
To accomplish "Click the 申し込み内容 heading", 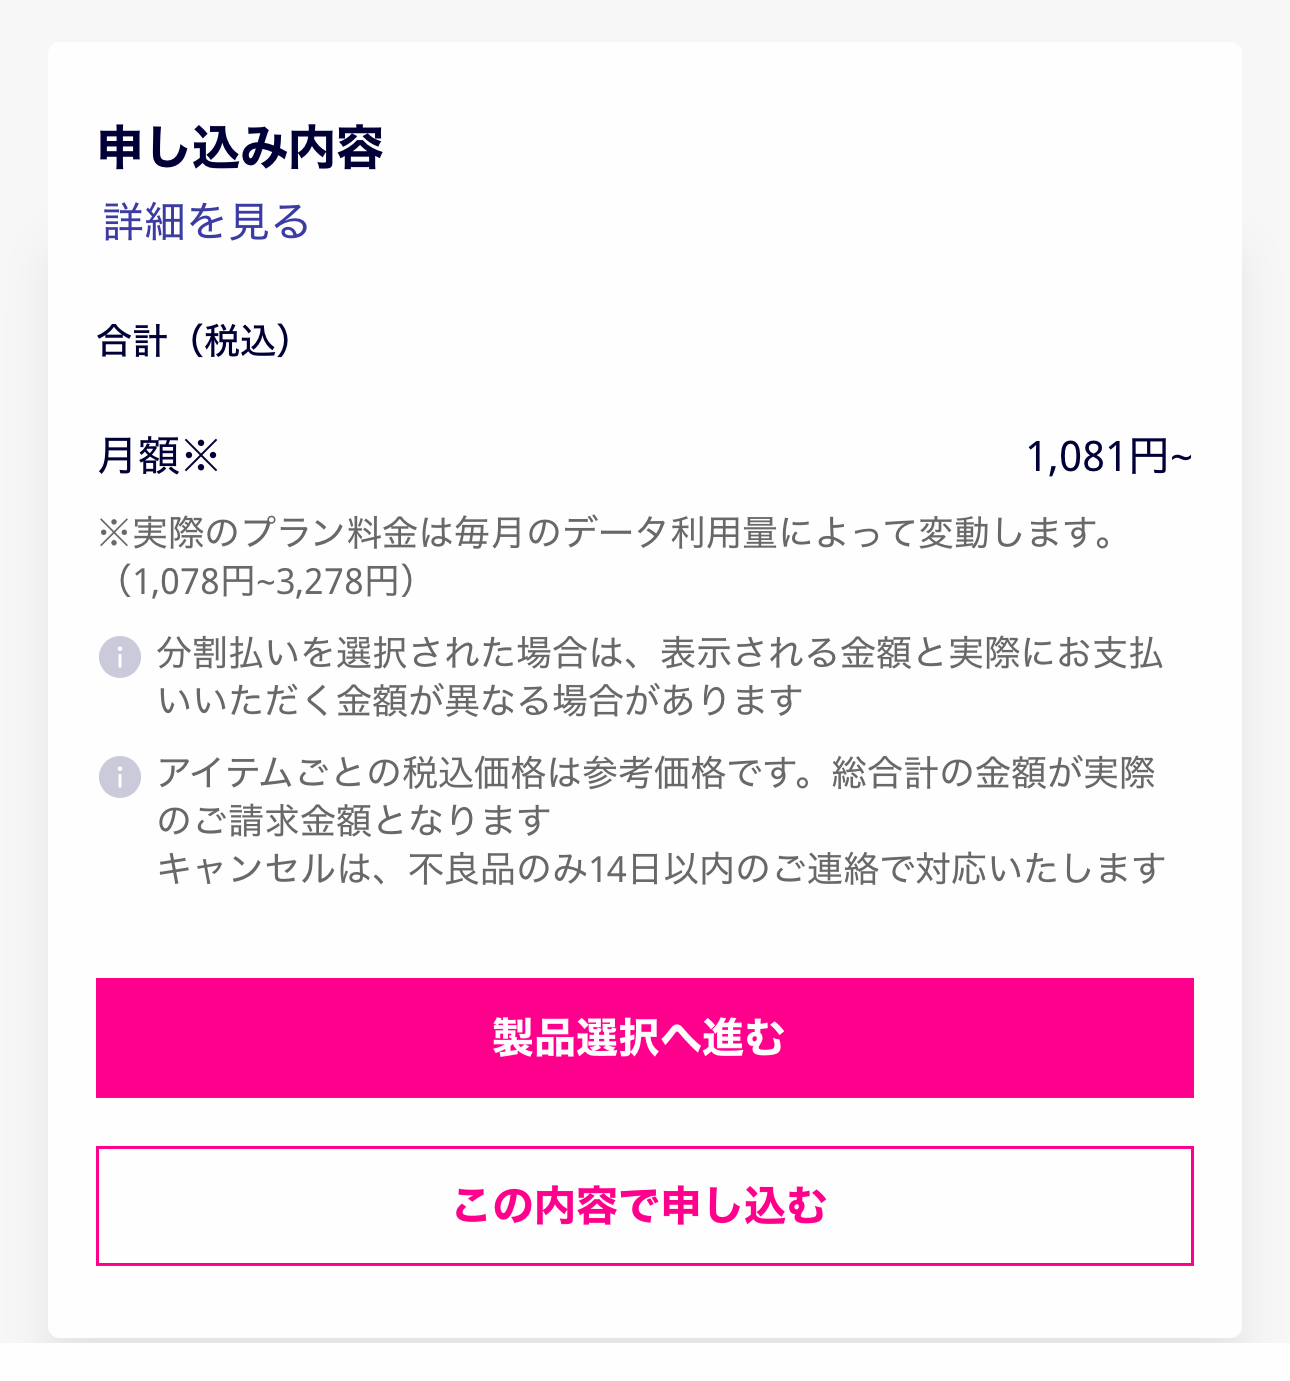I will click(241, 147).
